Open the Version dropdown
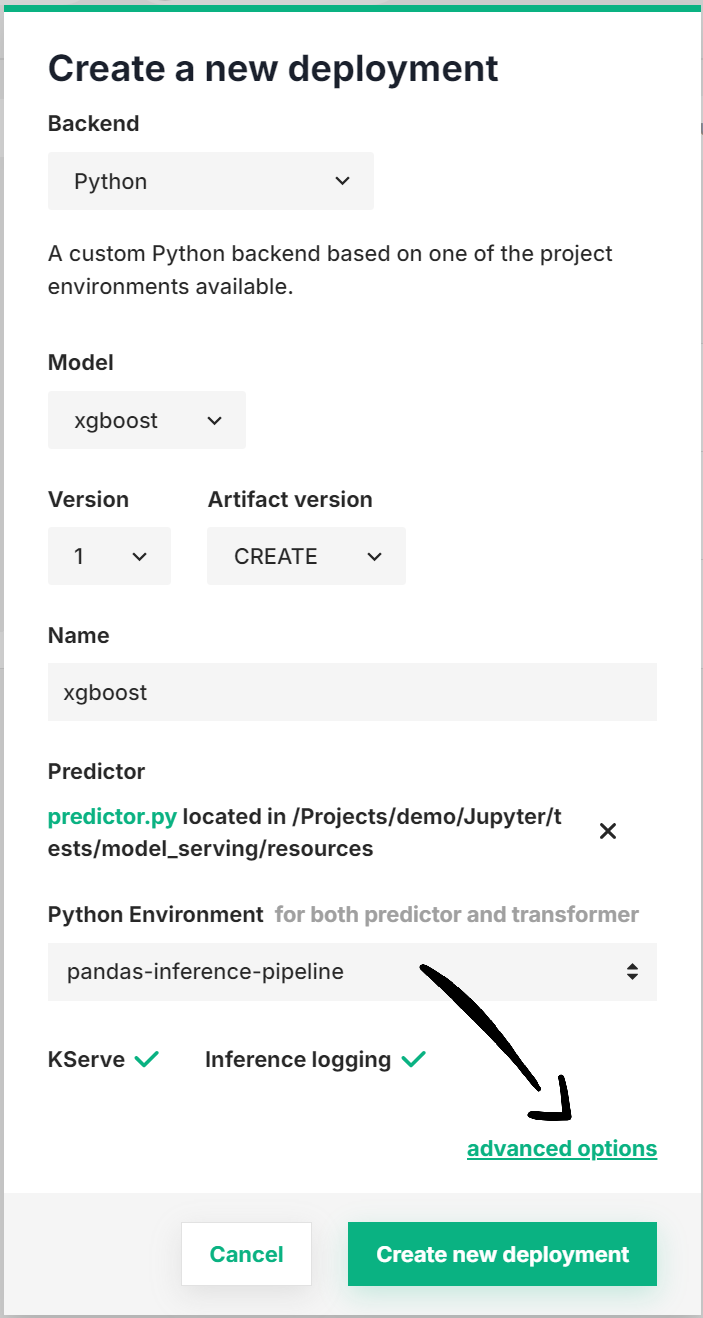This screenshot has width=703, height=1318. tap(109, 557)
